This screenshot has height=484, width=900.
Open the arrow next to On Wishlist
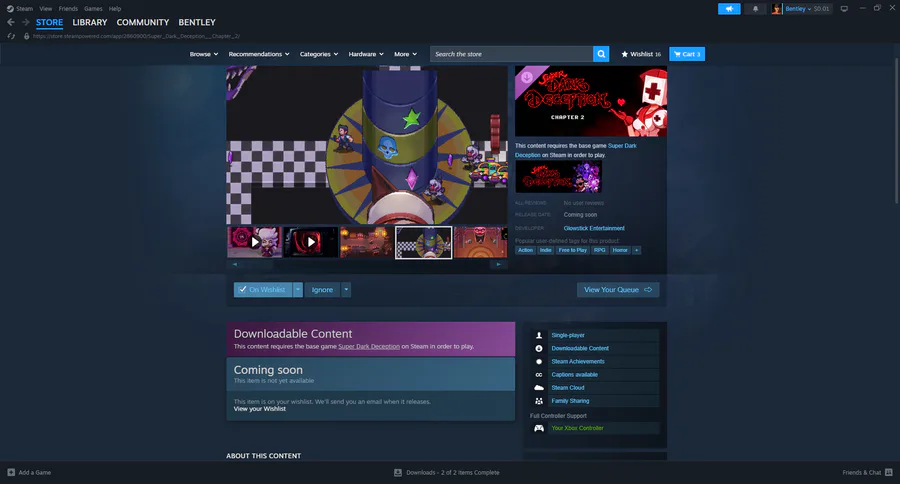coord(297,290)
